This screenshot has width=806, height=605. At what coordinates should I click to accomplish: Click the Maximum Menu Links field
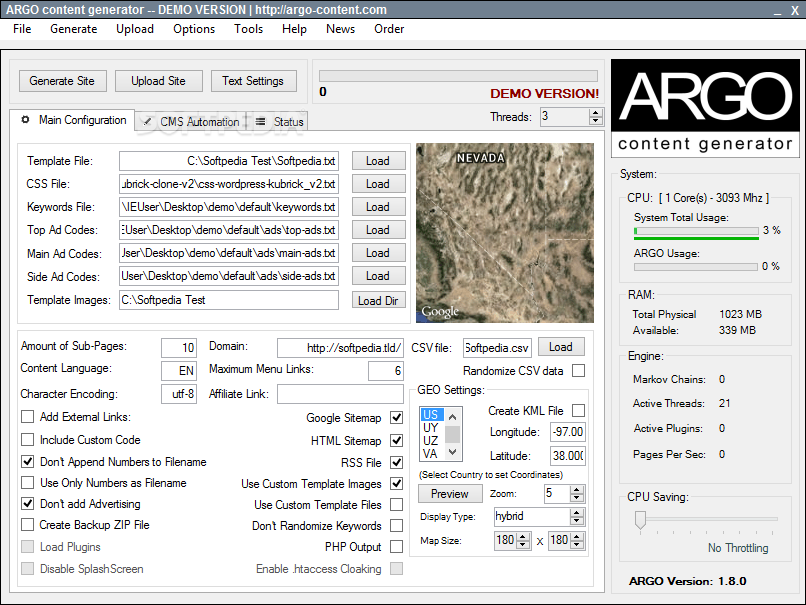[x=386, y=371]
